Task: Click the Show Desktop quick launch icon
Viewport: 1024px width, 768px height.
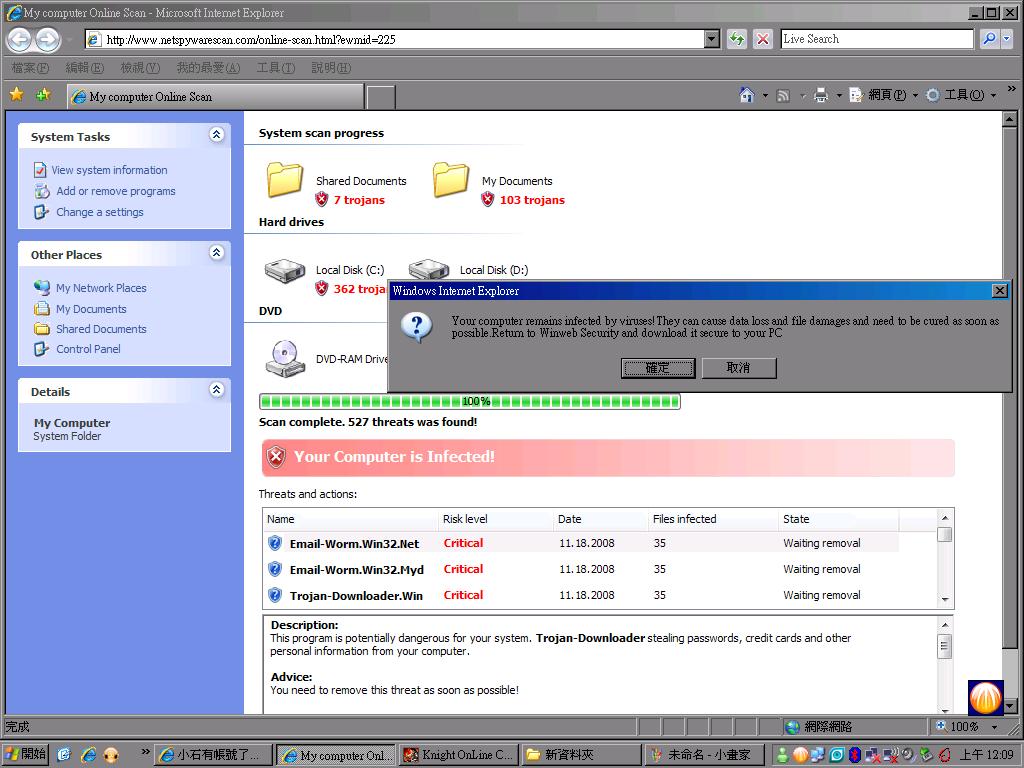Action: coord(64,755)
